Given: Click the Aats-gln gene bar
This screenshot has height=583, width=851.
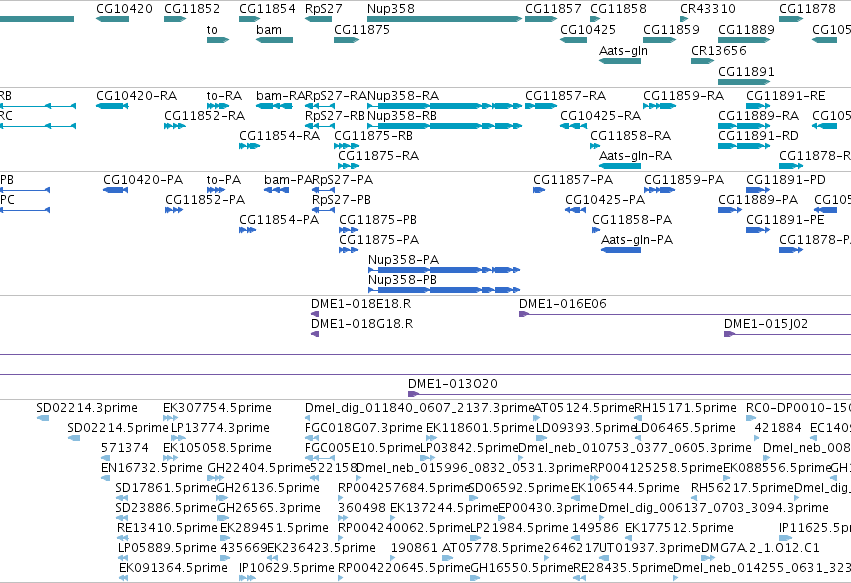Looking at the screenshot, I should point(620,61).
